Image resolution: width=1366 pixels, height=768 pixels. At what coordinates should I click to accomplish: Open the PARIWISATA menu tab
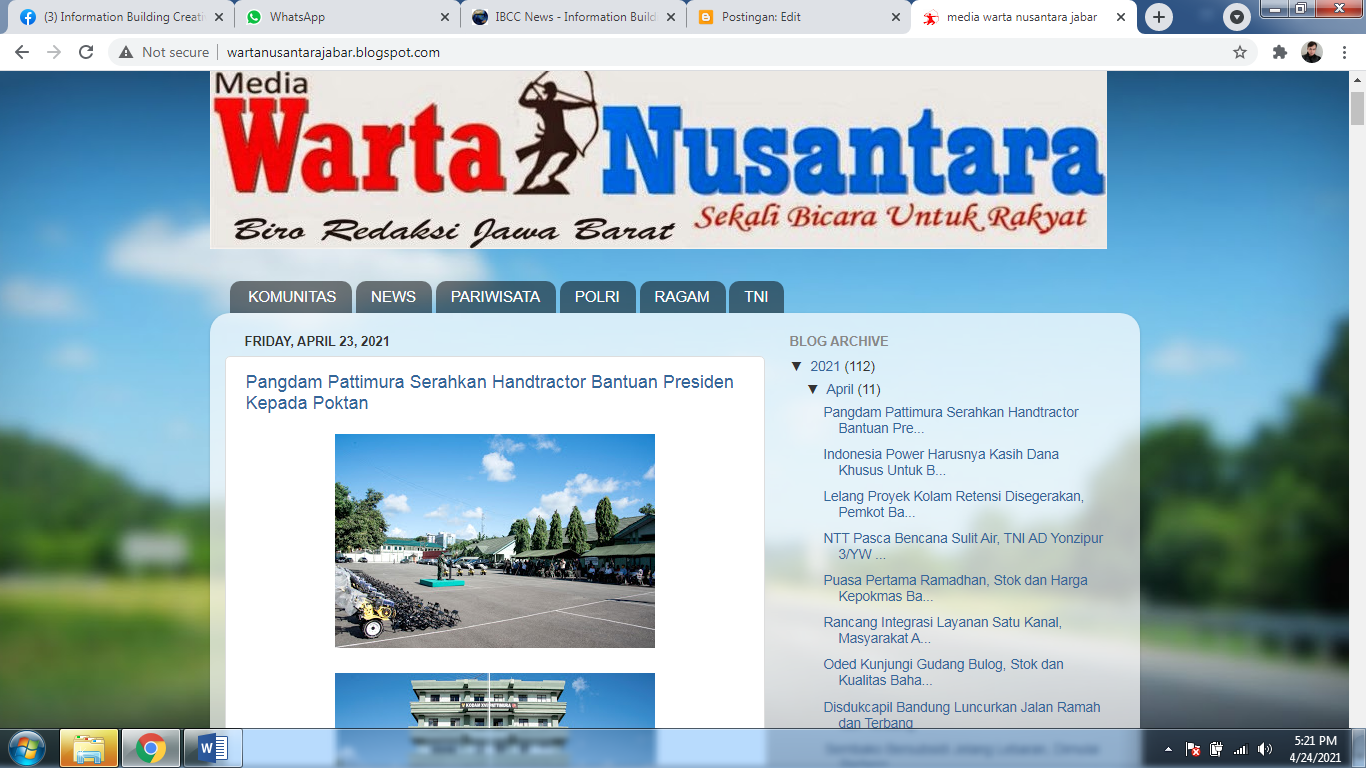pyautogui.click(x=495, y=297)
